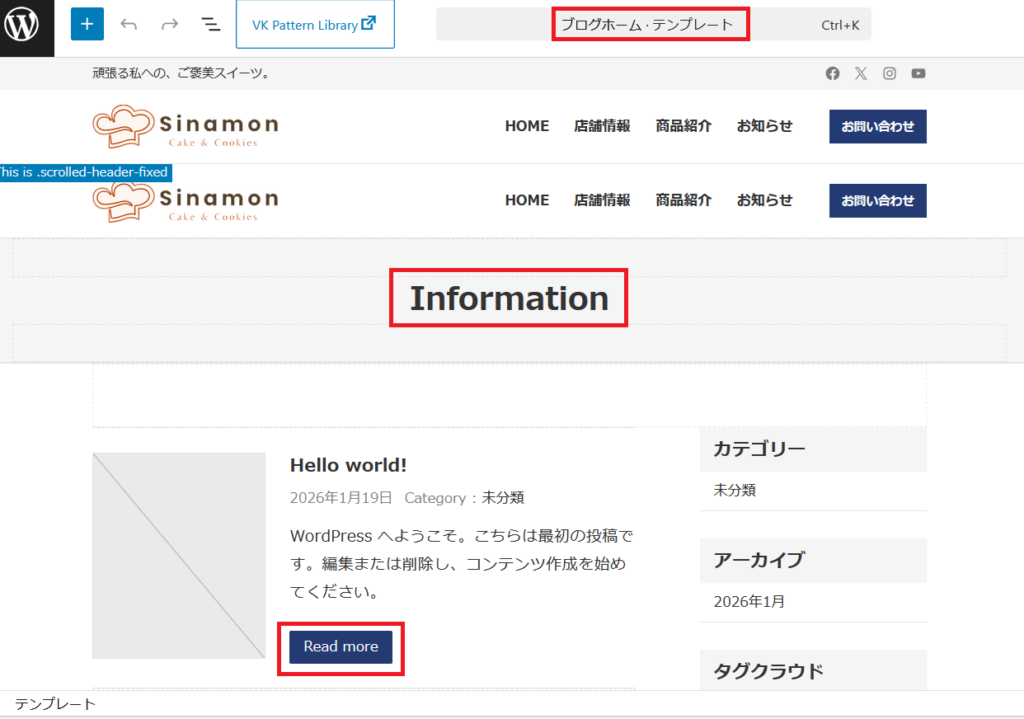Click the top お問い合わせ button
Image resolution: width=1024 pixels, height=719 pixels.
click(877, 126)
